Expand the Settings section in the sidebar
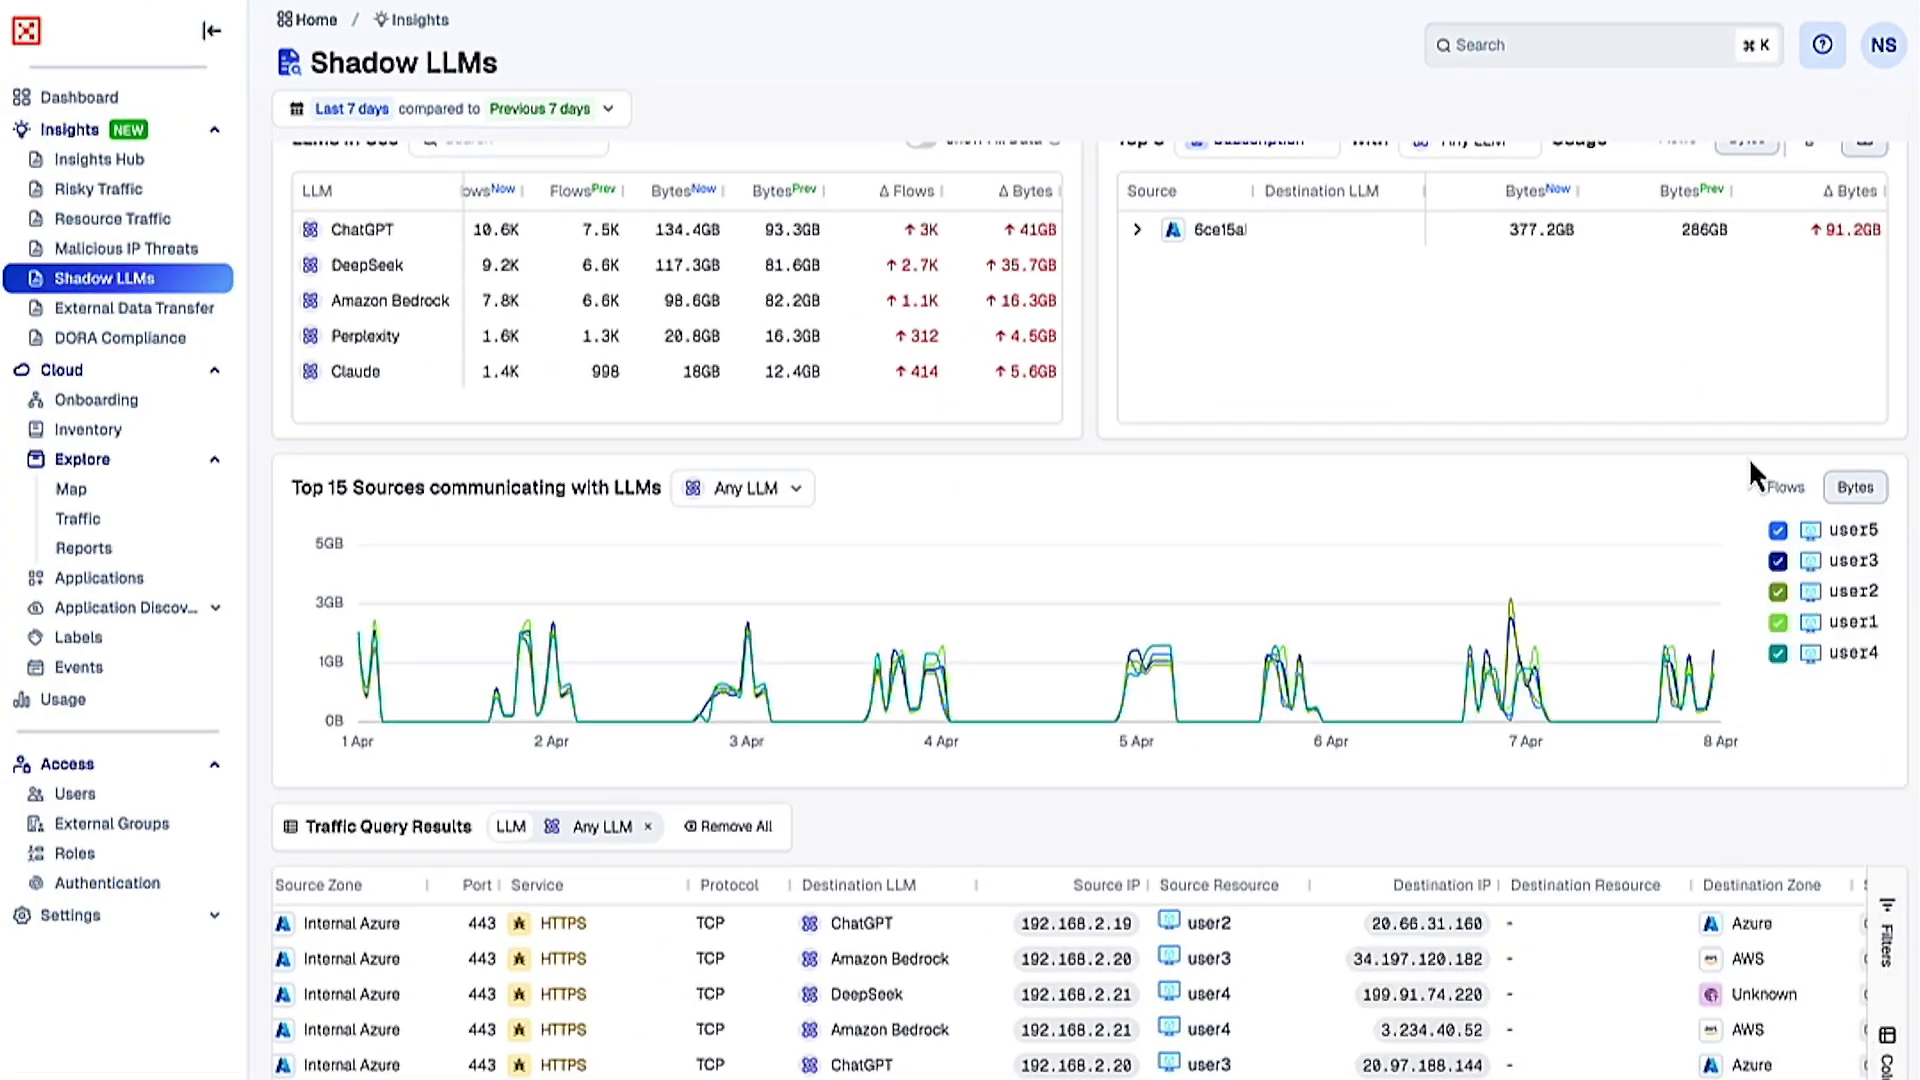Viewport: 1920px width, 1080px height. 214,915
